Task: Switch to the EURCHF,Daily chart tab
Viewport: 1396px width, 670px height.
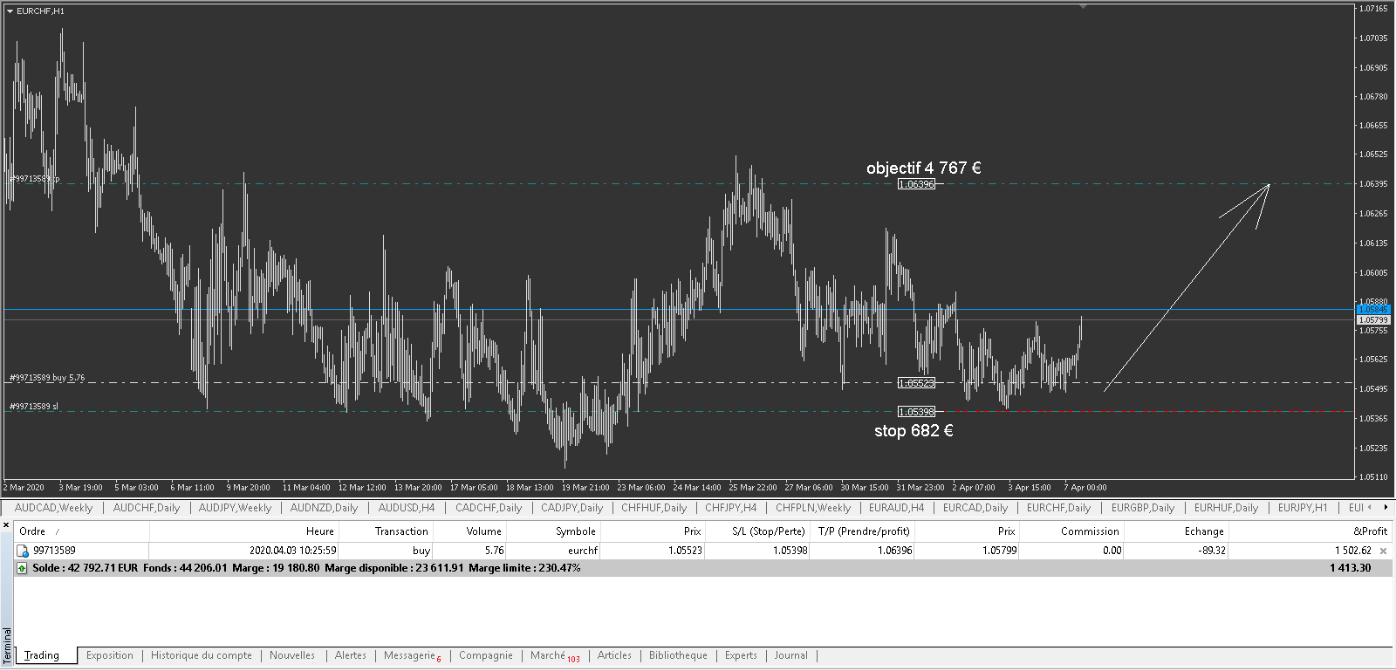Action: tap(1058, 508)
